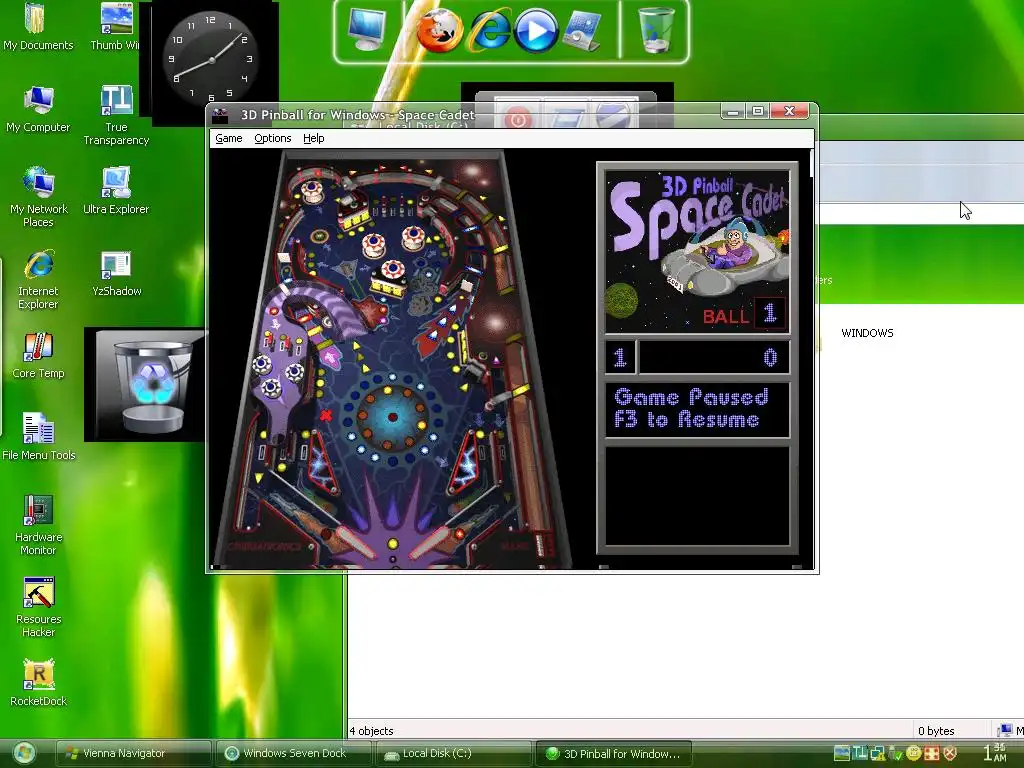Viewport: 1024px width, 768px height.
Task: Open the Options menu in 3D Pinball
Action: 272,138
